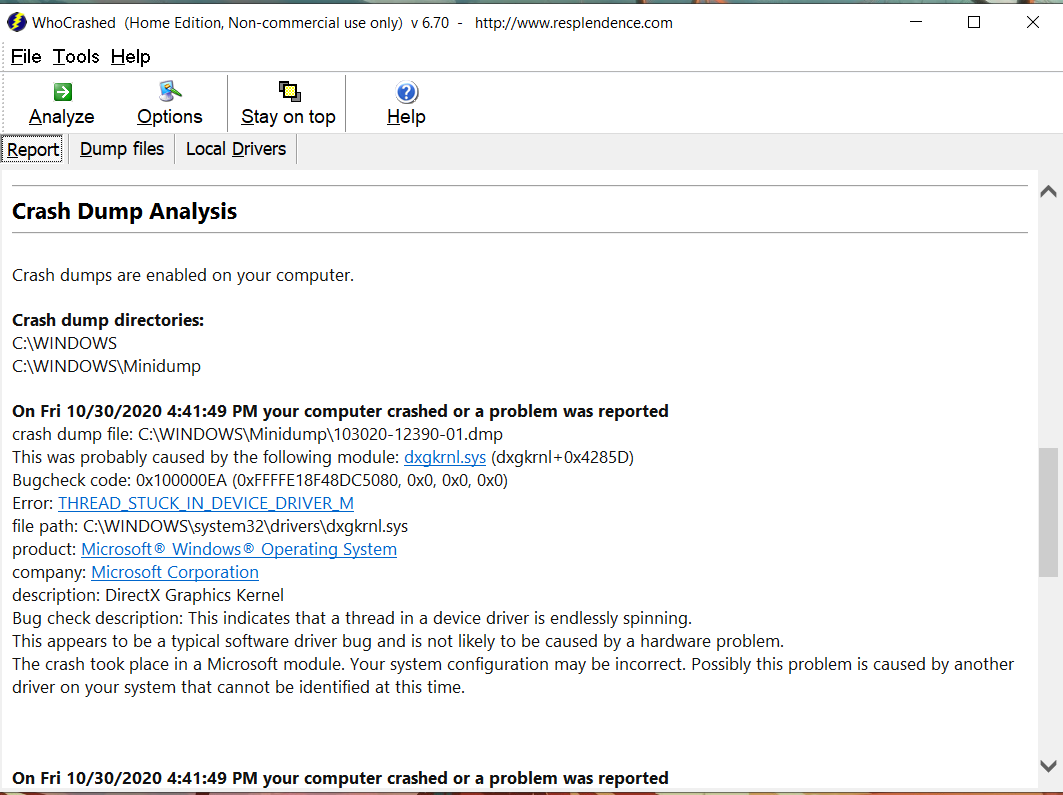
Task: Follow the Microsoft Windows Operating System link
Action: (239, 549)
